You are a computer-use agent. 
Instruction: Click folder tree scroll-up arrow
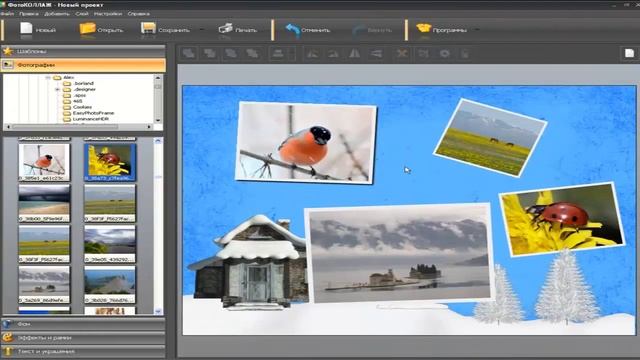click(158, 78)
